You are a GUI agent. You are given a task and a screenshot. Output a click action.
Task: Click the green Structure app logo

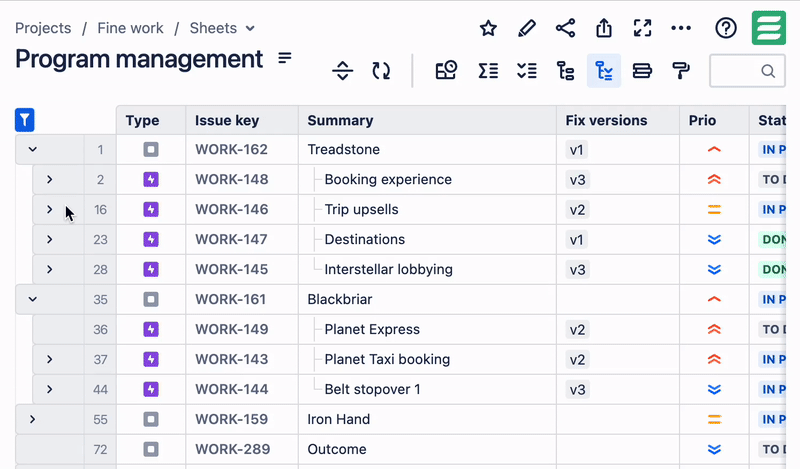(x=769, y=28)
